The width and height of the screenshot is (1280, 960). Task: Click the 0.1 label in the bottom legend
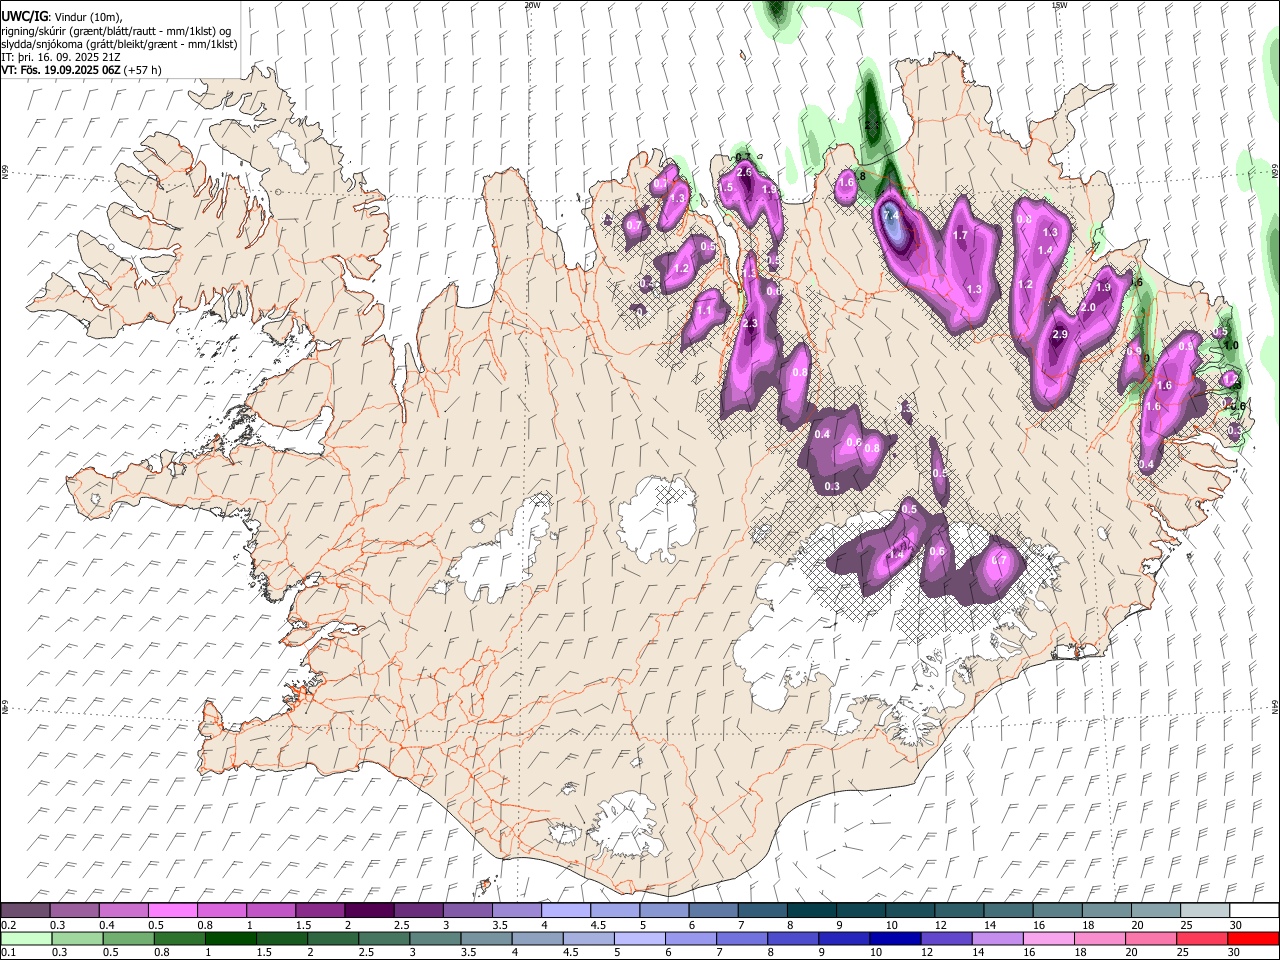[8, 952]
